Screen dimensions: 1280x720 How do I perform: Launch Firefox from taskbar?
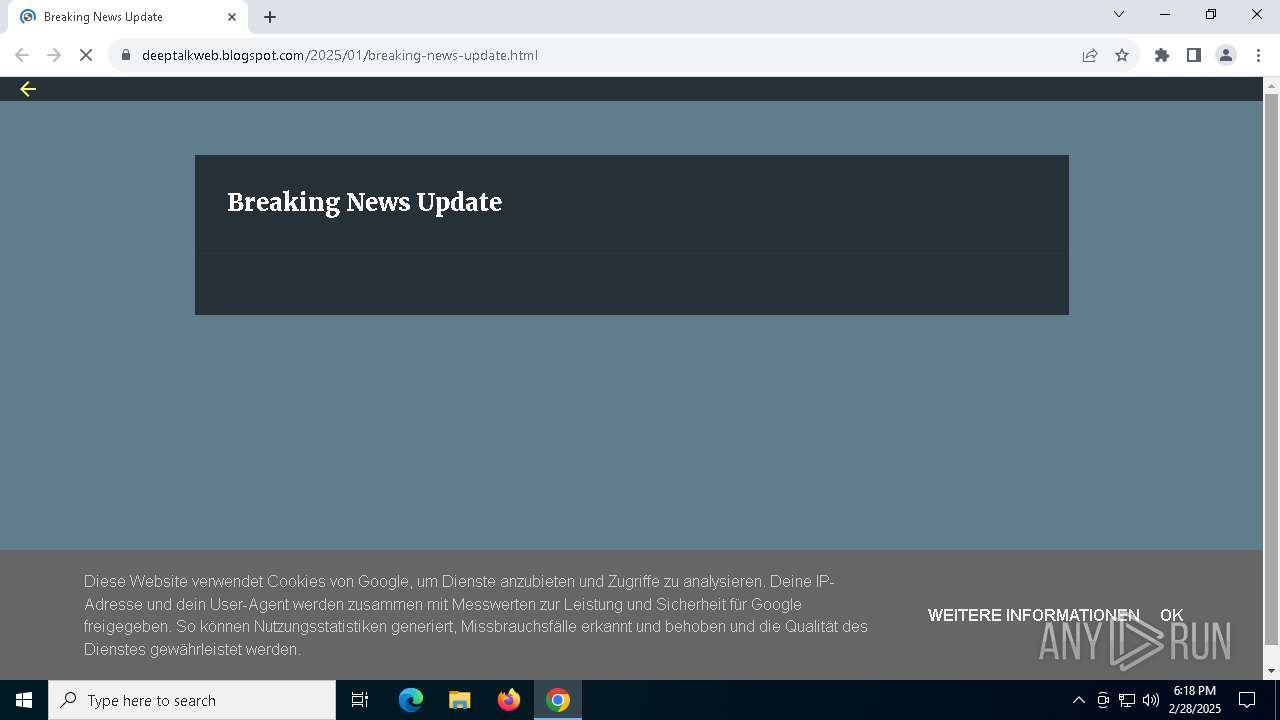[x=509, y=700]
